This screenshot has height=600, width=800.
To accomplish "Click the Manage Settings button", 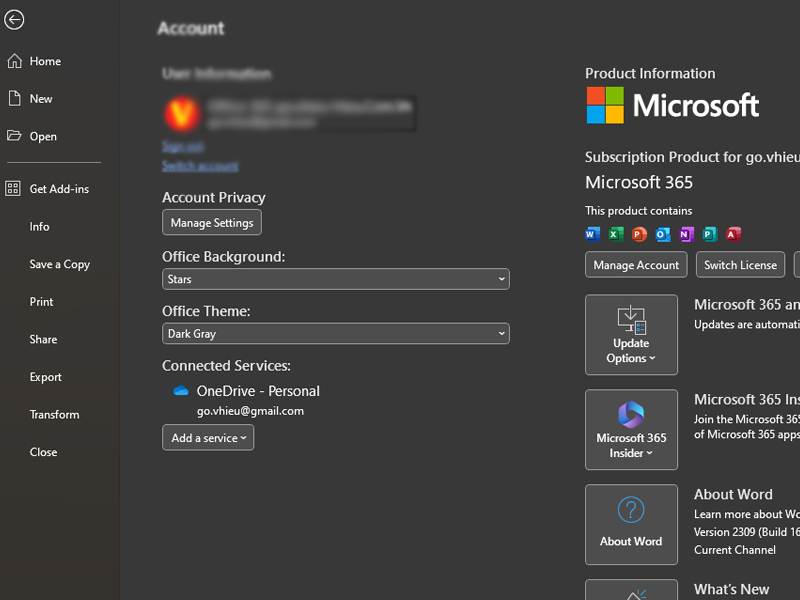I will [212, 222].
